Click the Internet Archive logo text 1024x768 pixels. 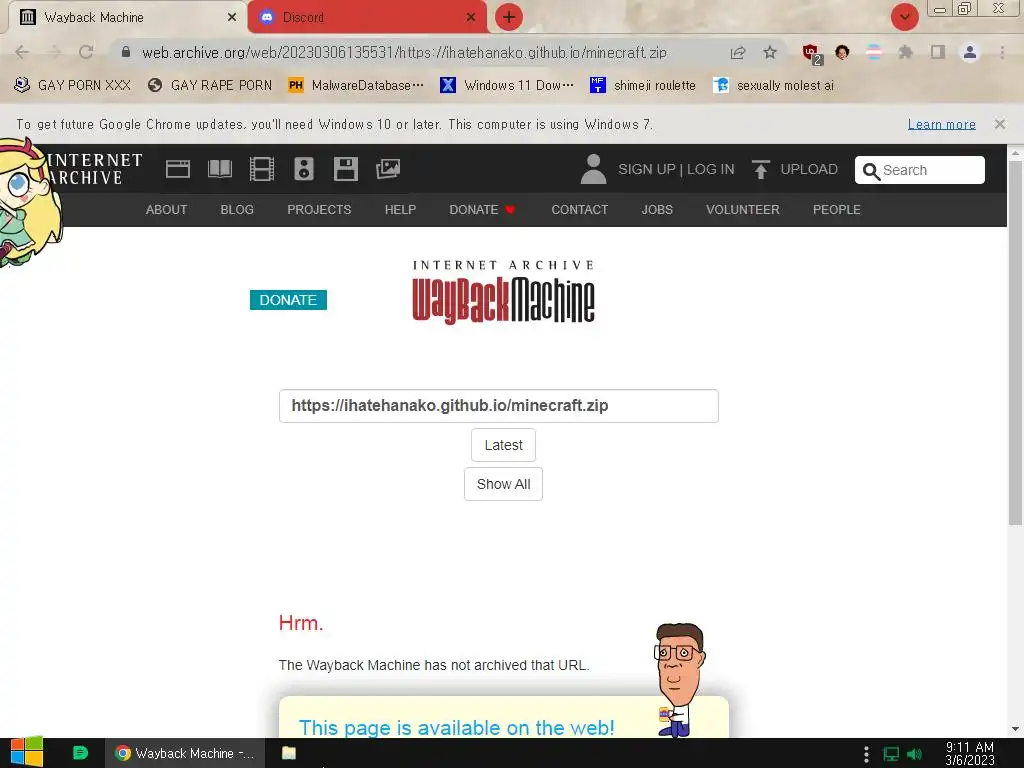(x=94, y=169)
